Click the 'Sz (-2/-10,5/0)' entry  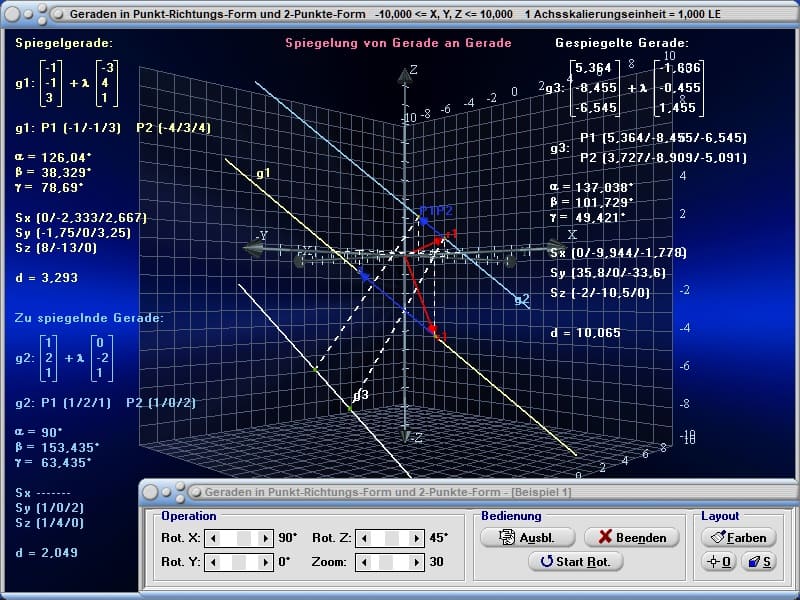[600, 293]
